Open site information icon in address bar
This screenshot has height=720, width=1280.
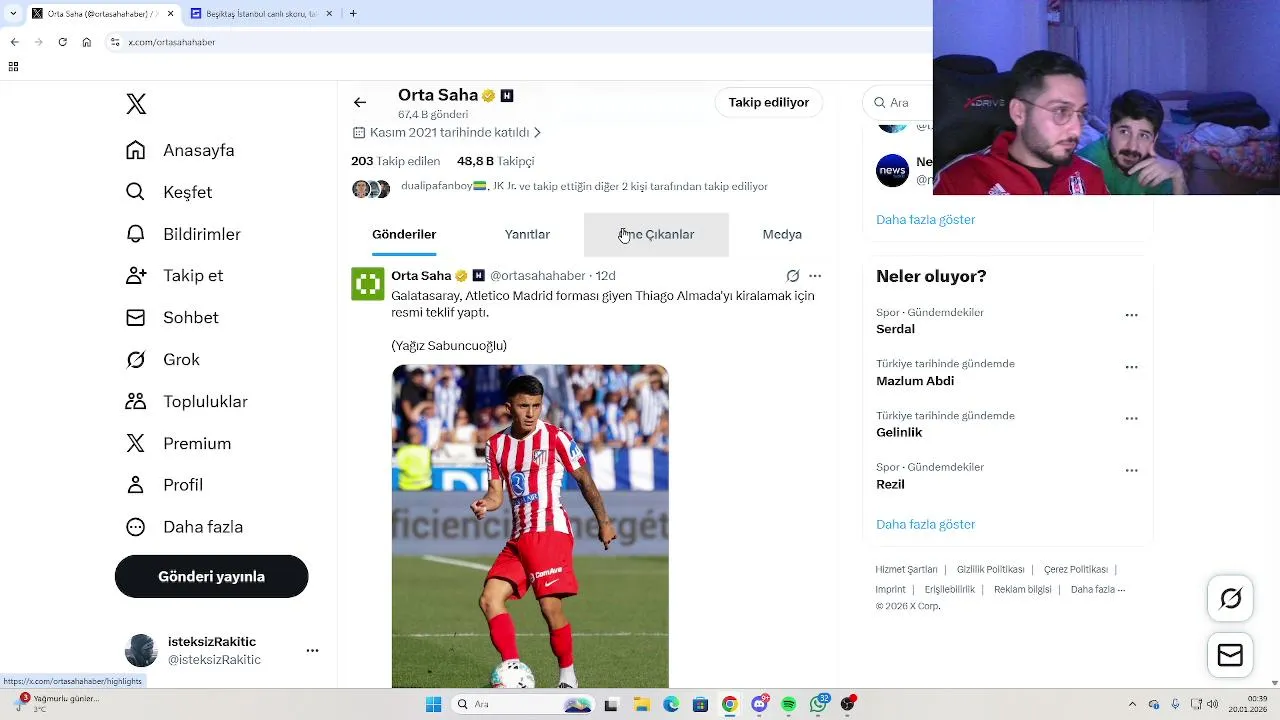pos(115,42)
